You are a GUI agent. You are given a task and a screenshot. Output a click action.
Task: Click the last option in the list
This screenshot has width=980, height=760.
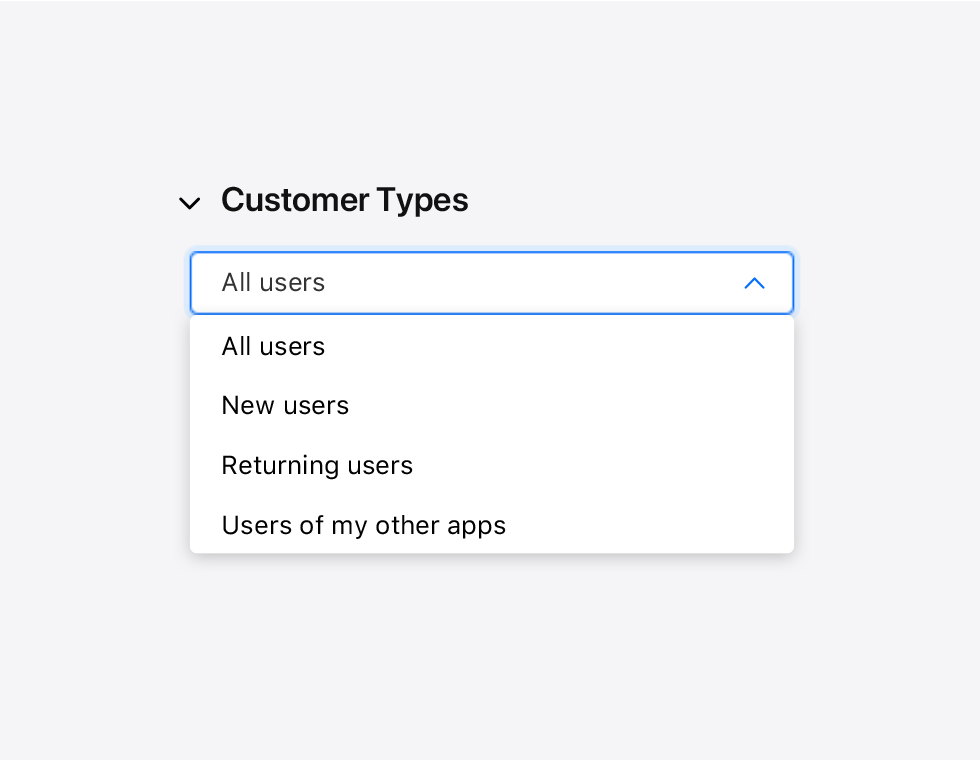363,526
